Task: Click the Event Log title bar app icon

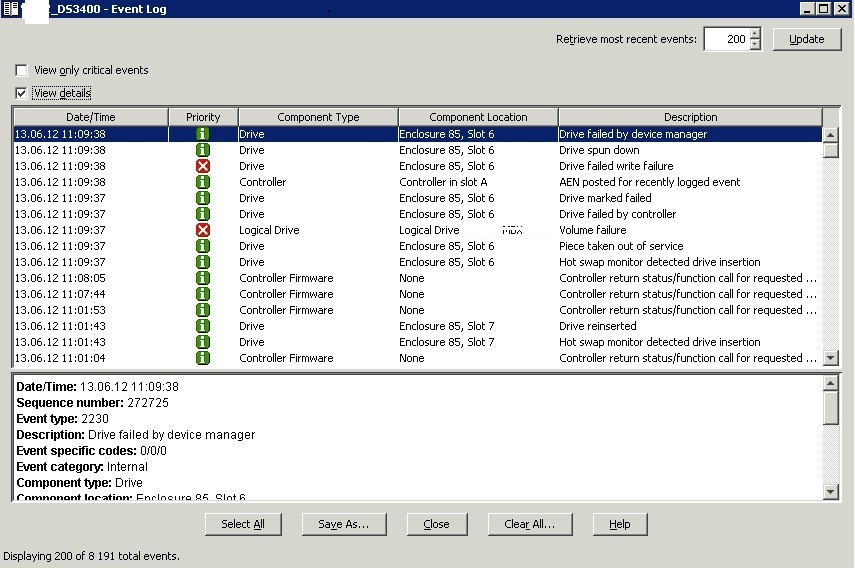Action: 9,8
